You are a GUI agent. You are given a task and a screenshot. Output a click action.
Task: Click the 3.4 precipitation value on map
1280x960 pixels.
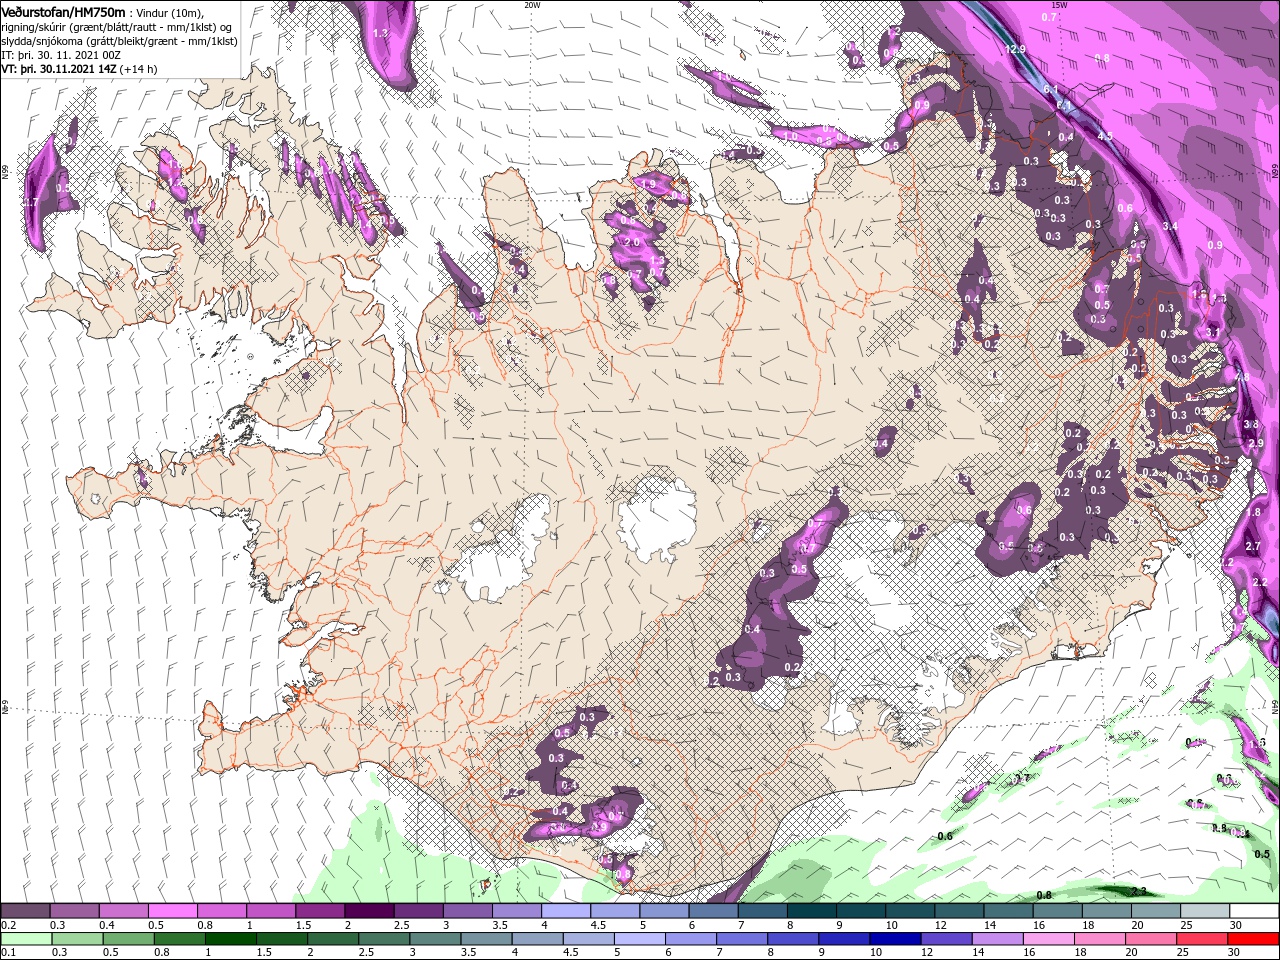point(1171,227)
